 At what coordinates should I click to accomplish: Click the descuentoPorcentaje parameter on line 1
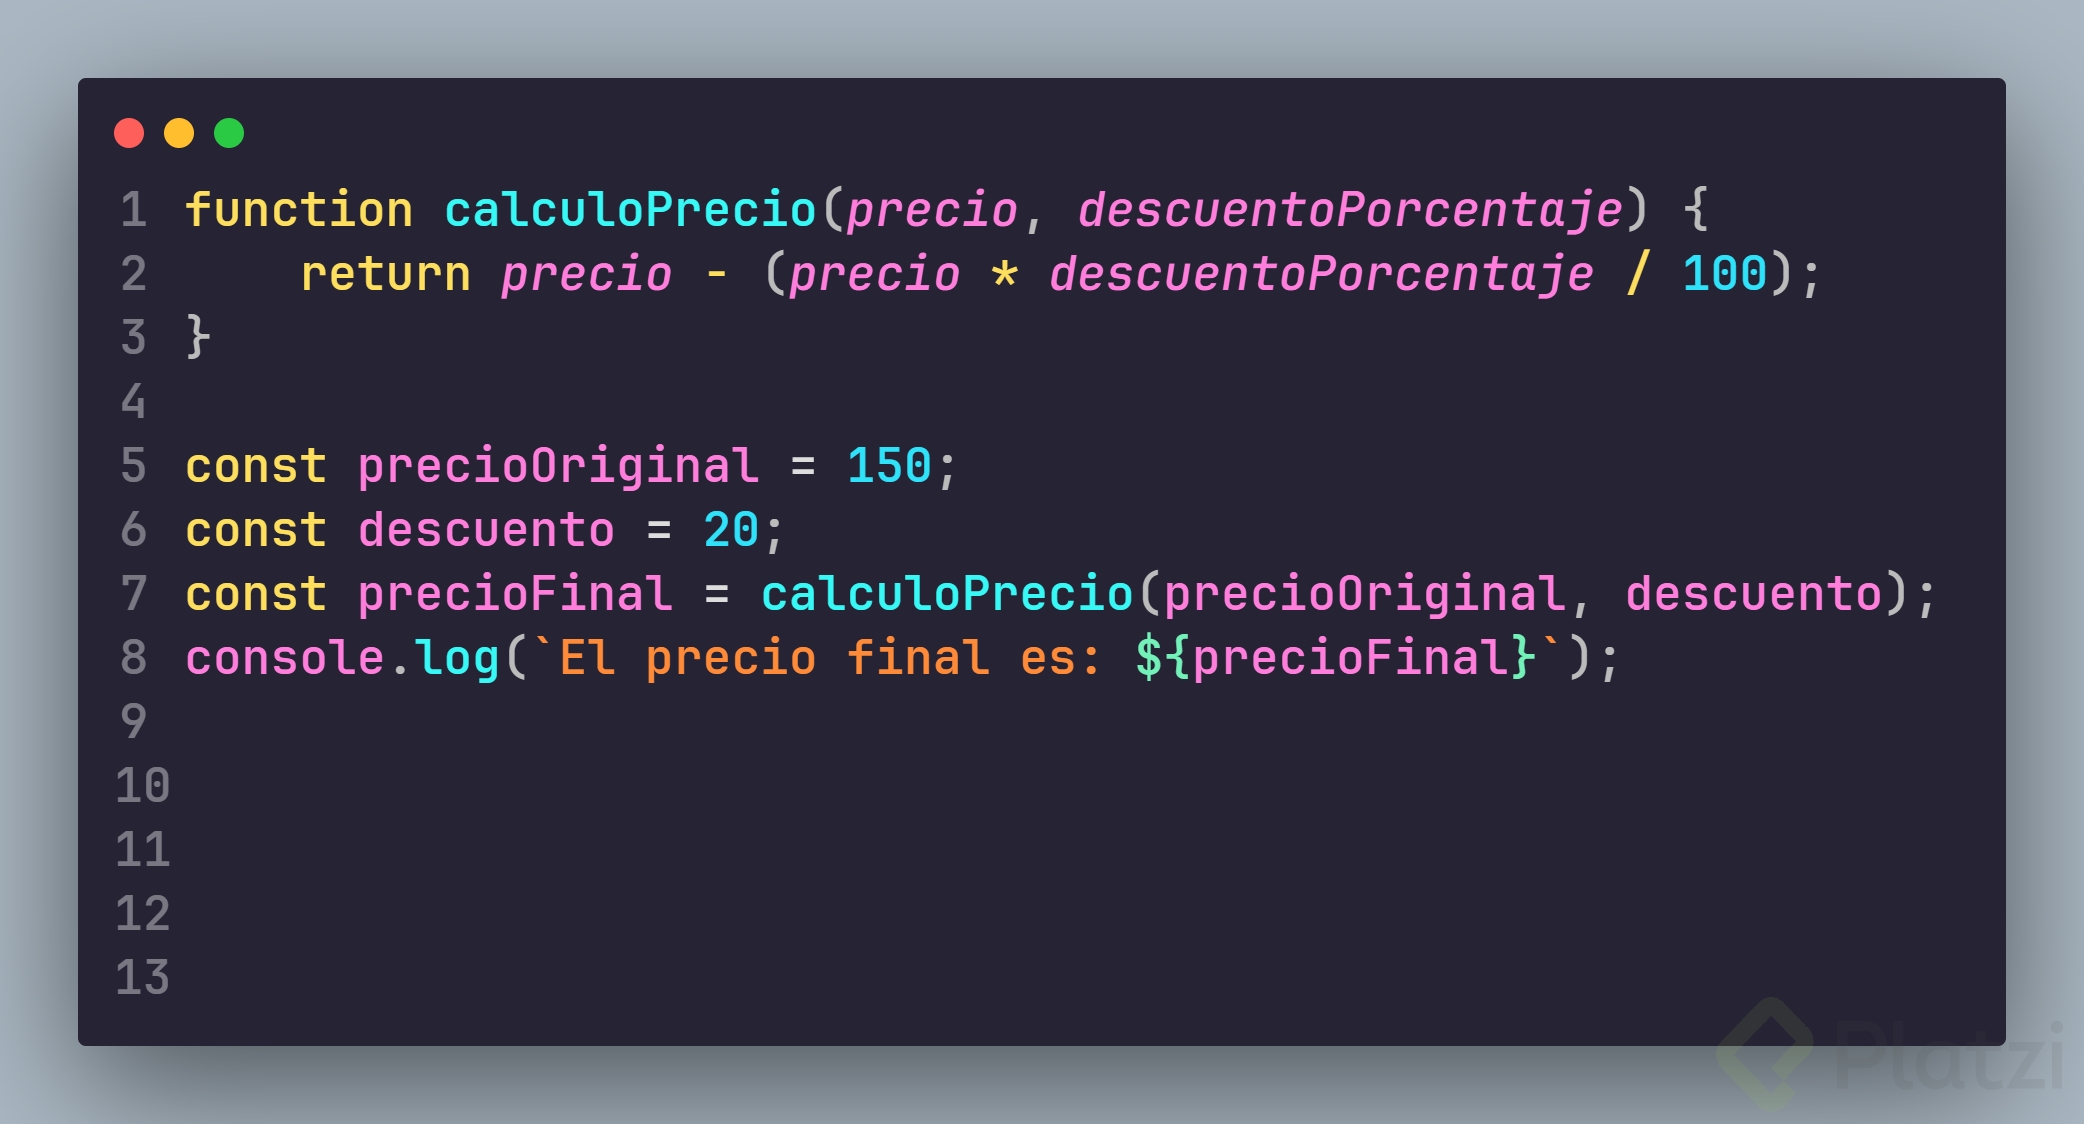pos(1350,210)
